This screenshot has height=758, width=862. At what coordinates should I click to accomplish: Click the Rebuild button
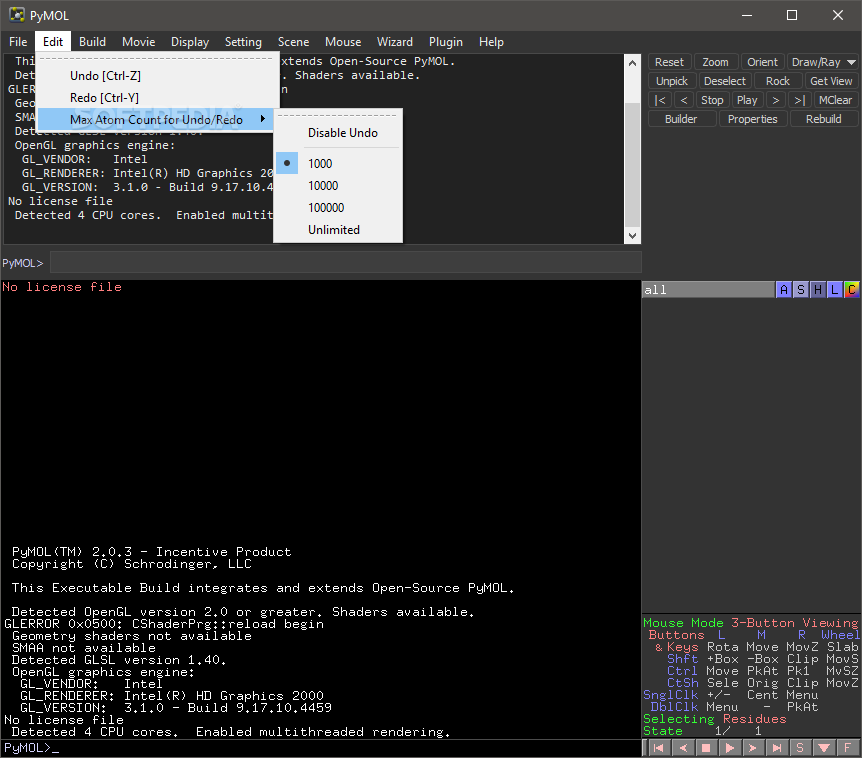pos(824,119)
